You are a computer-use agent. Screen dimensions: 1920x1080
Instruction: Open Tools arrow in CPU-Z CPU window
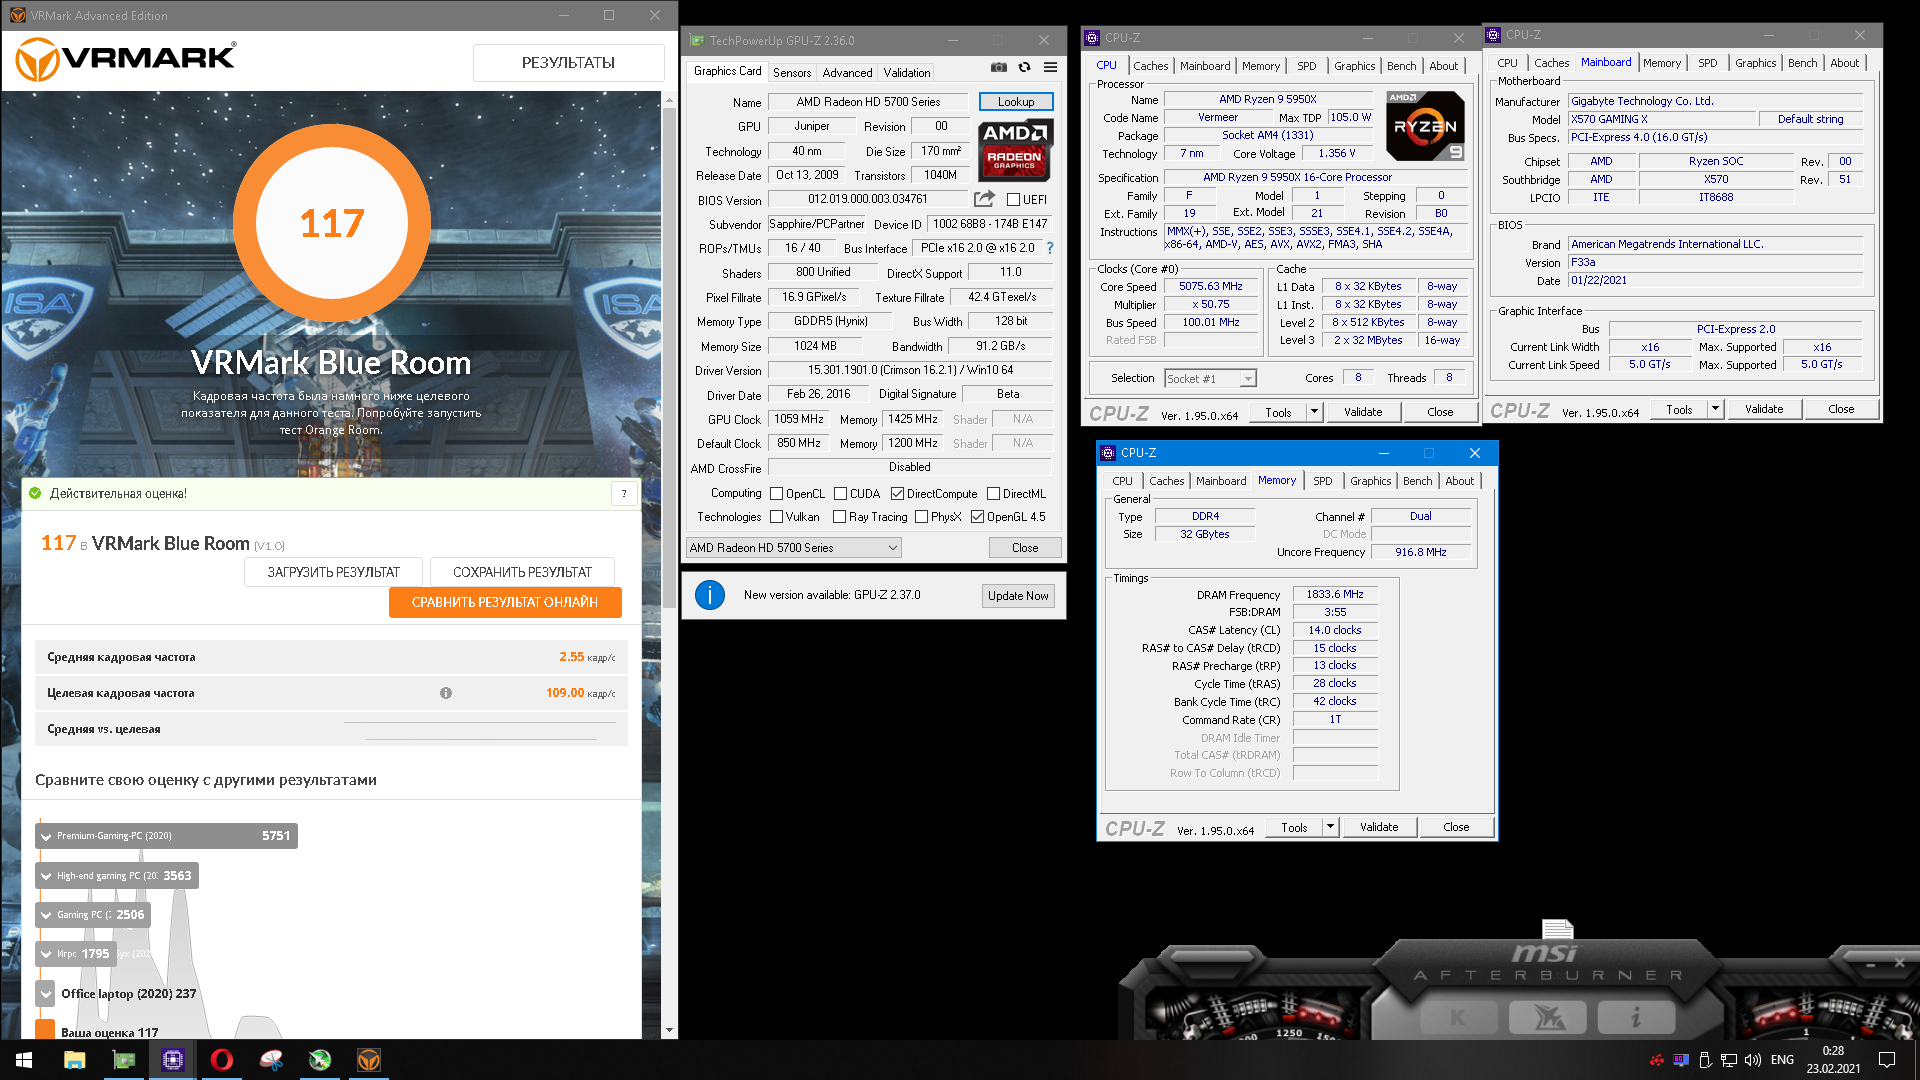[x=1315, y=412]
